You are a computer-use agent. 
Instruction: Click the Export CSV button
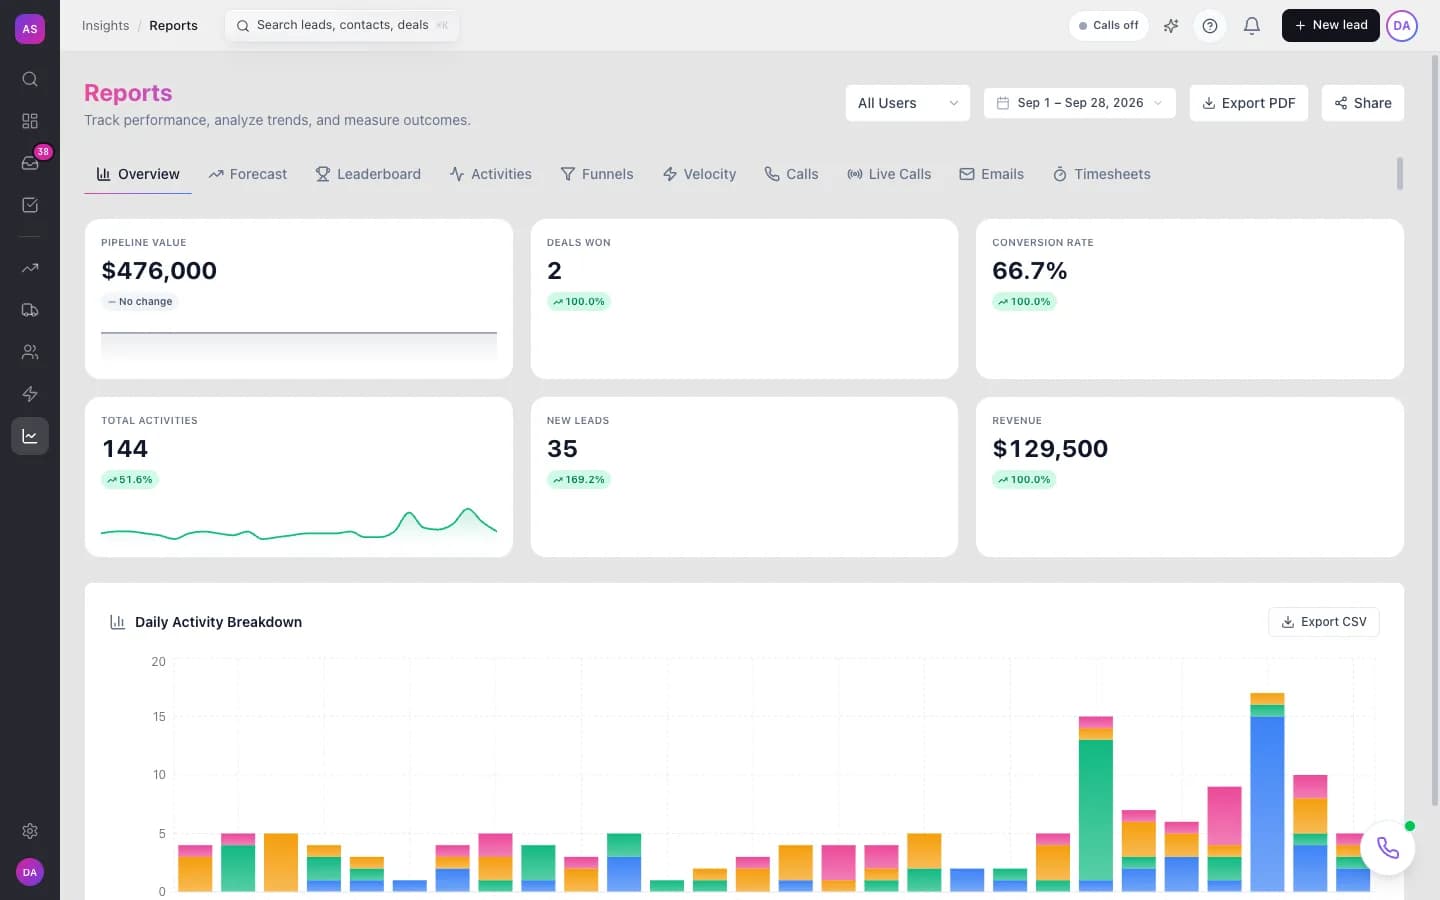pyautogui.click(x=1324, y=622)
